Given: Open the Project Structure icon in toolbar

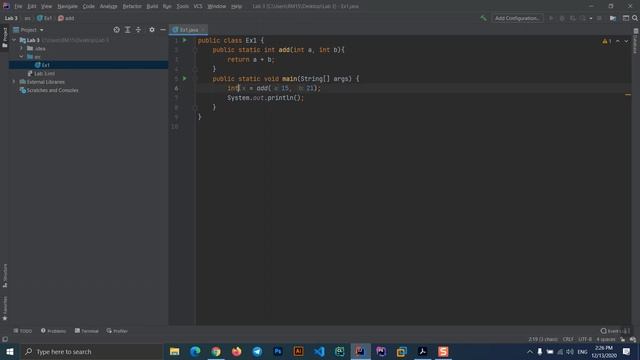Looking at the screenshot, I should pyautogui.click(x=613, y=18).
